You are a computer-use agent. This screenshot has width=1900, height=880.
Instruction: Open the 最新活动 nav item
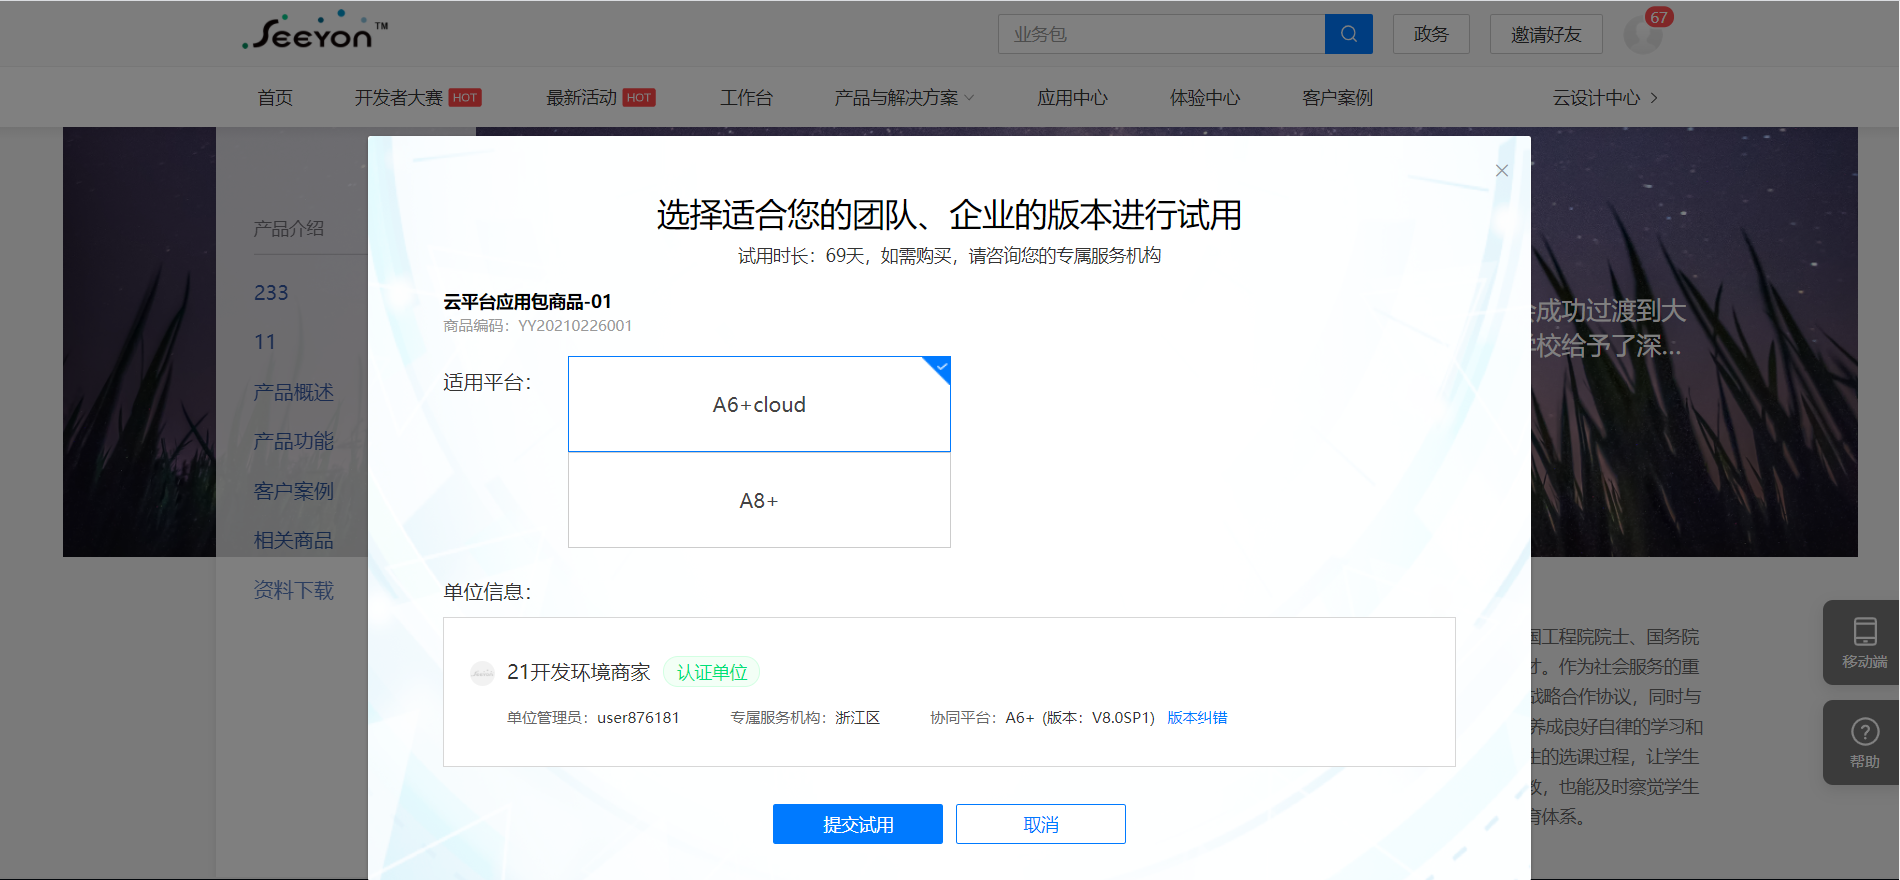(x=581, y=98)
